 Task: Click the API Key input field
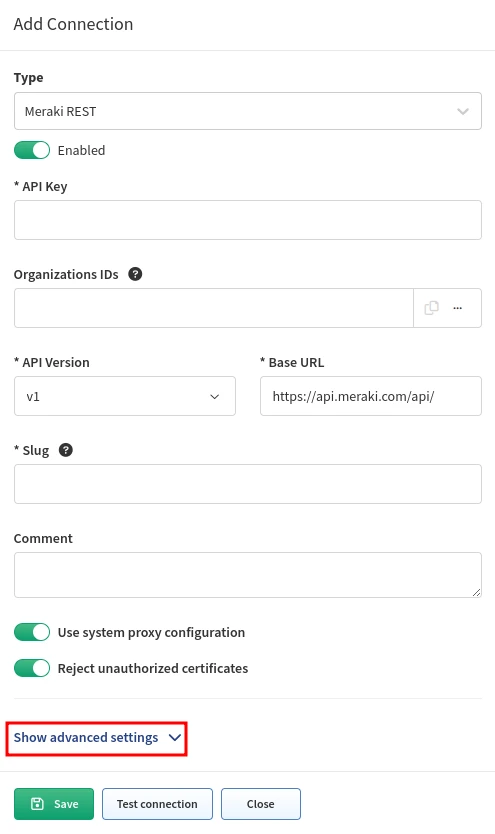[x=248, y=220]
